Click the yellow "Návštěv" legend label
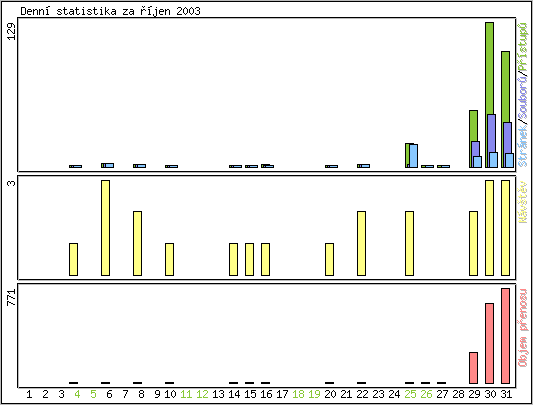This screenshot has height=405, width=533. tap(523, 202)
